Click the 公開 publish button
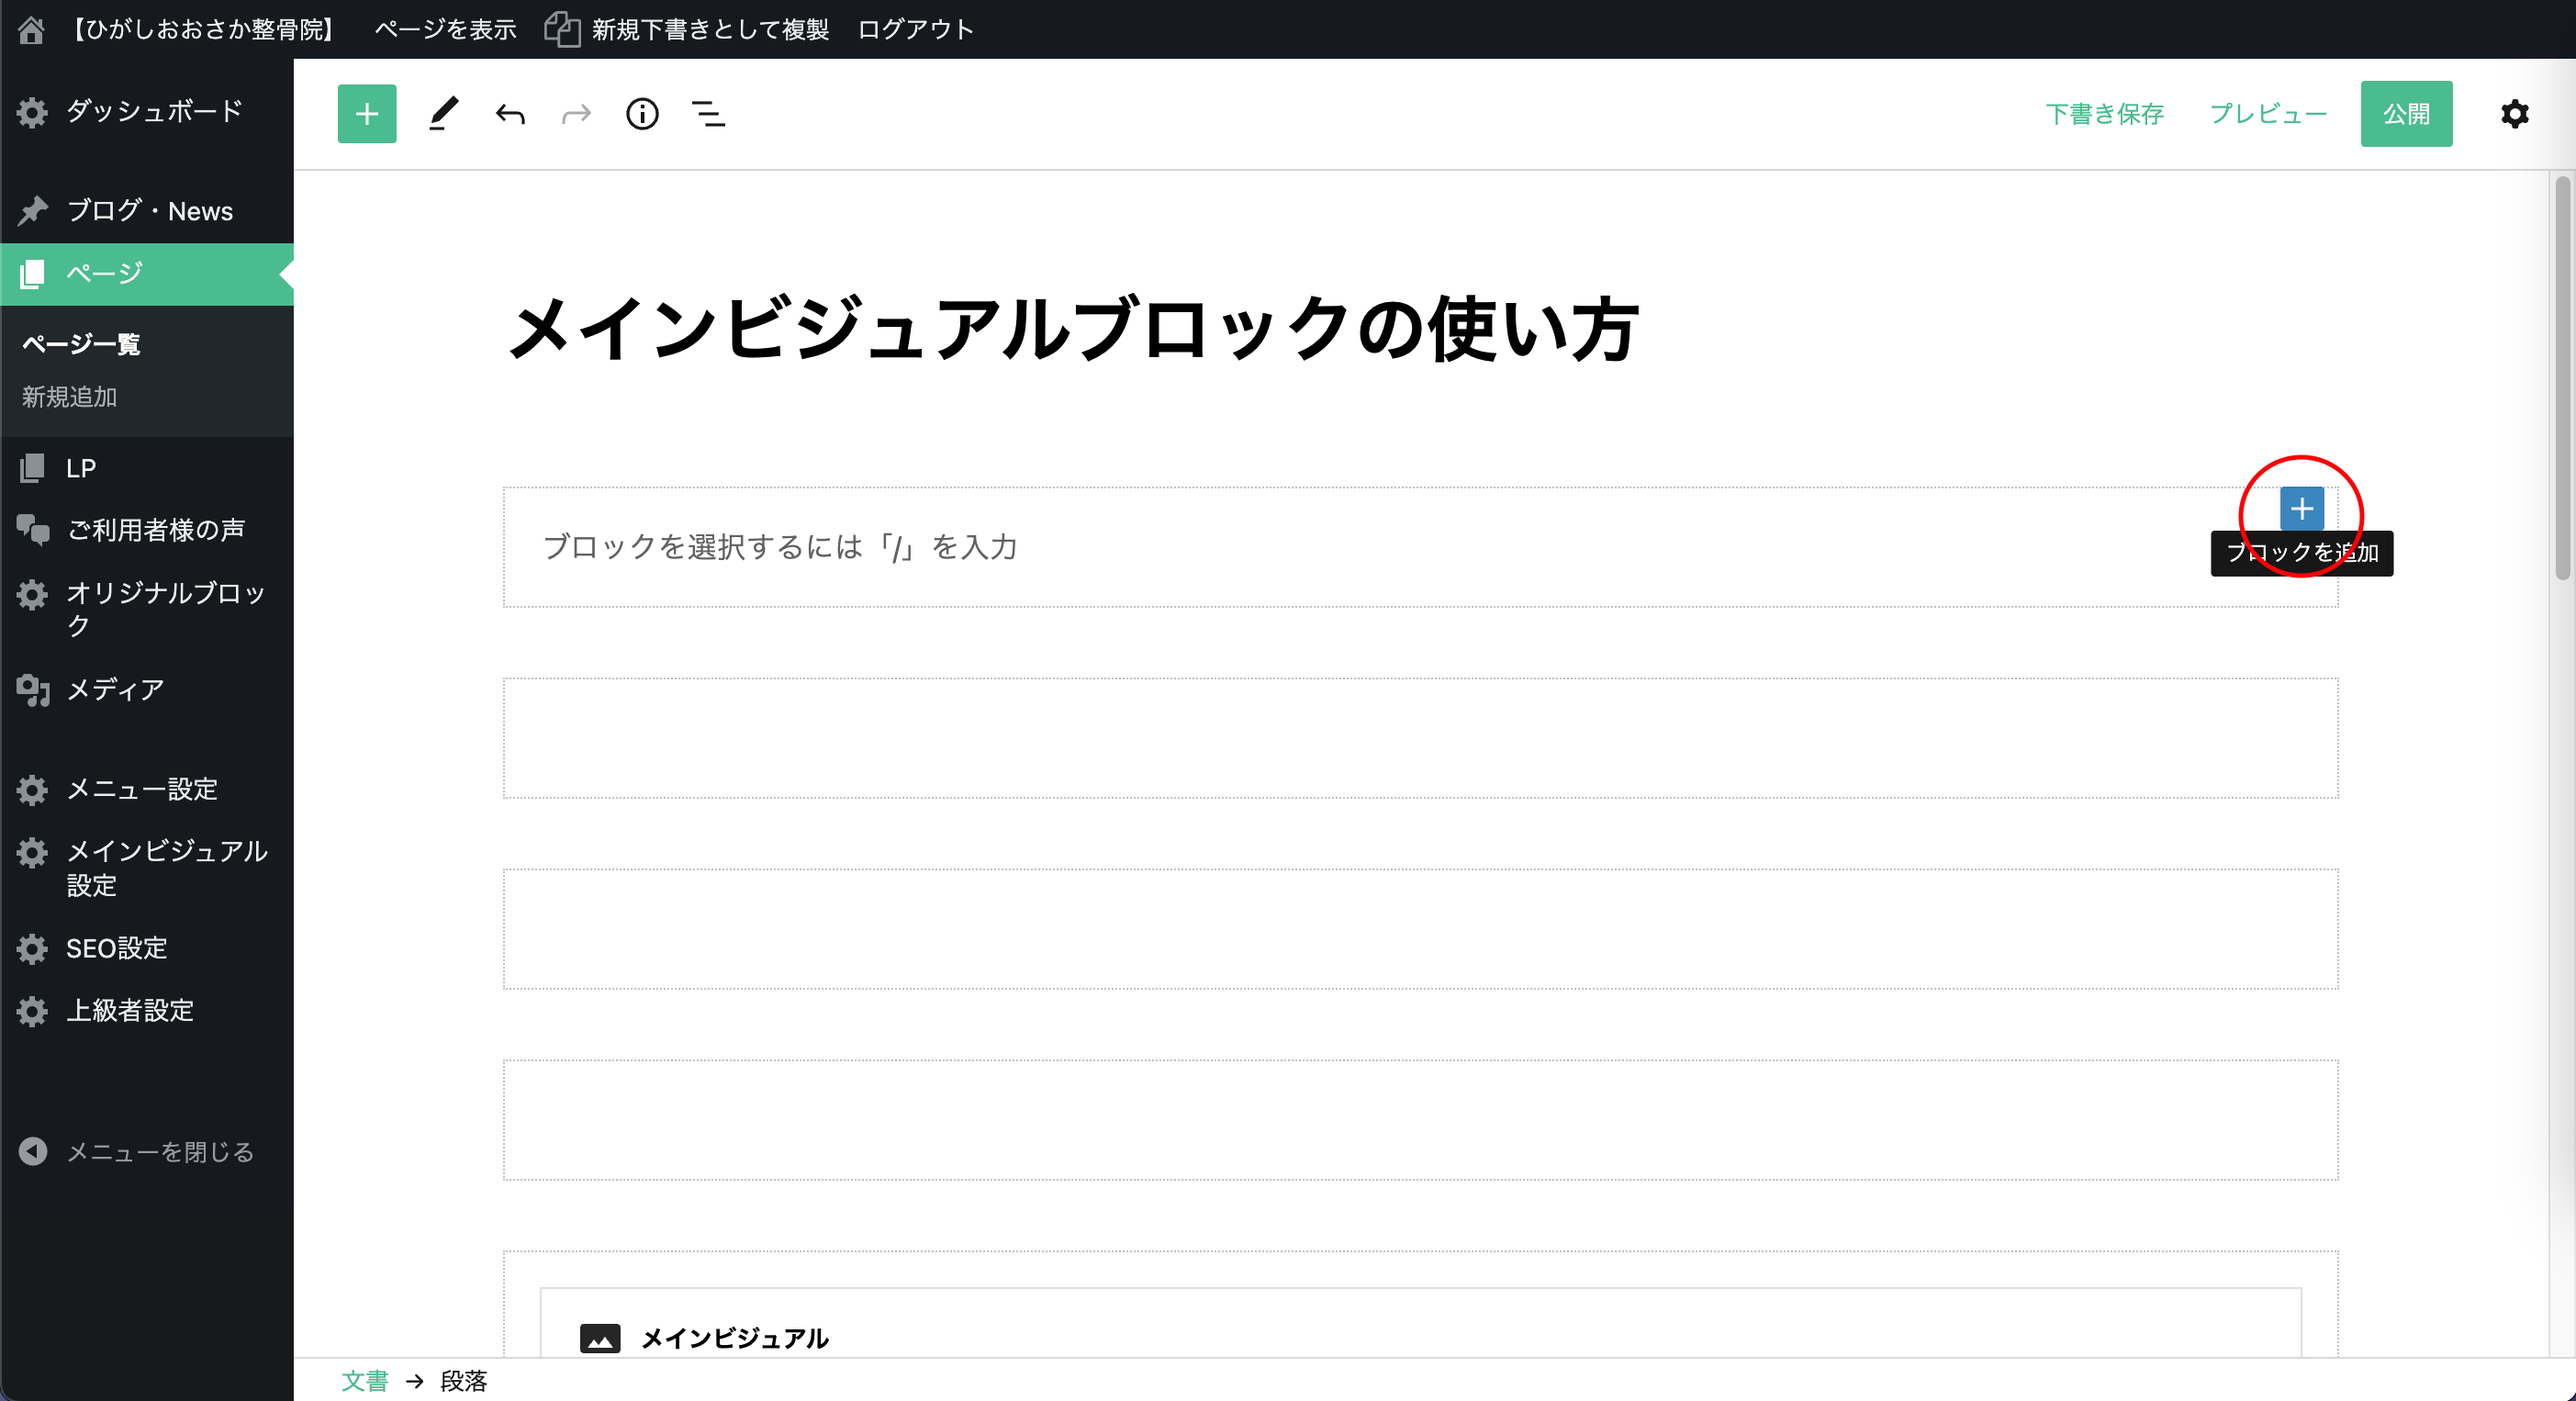Screen dimensions: 2576x1401 click(x=2406, y=114)
